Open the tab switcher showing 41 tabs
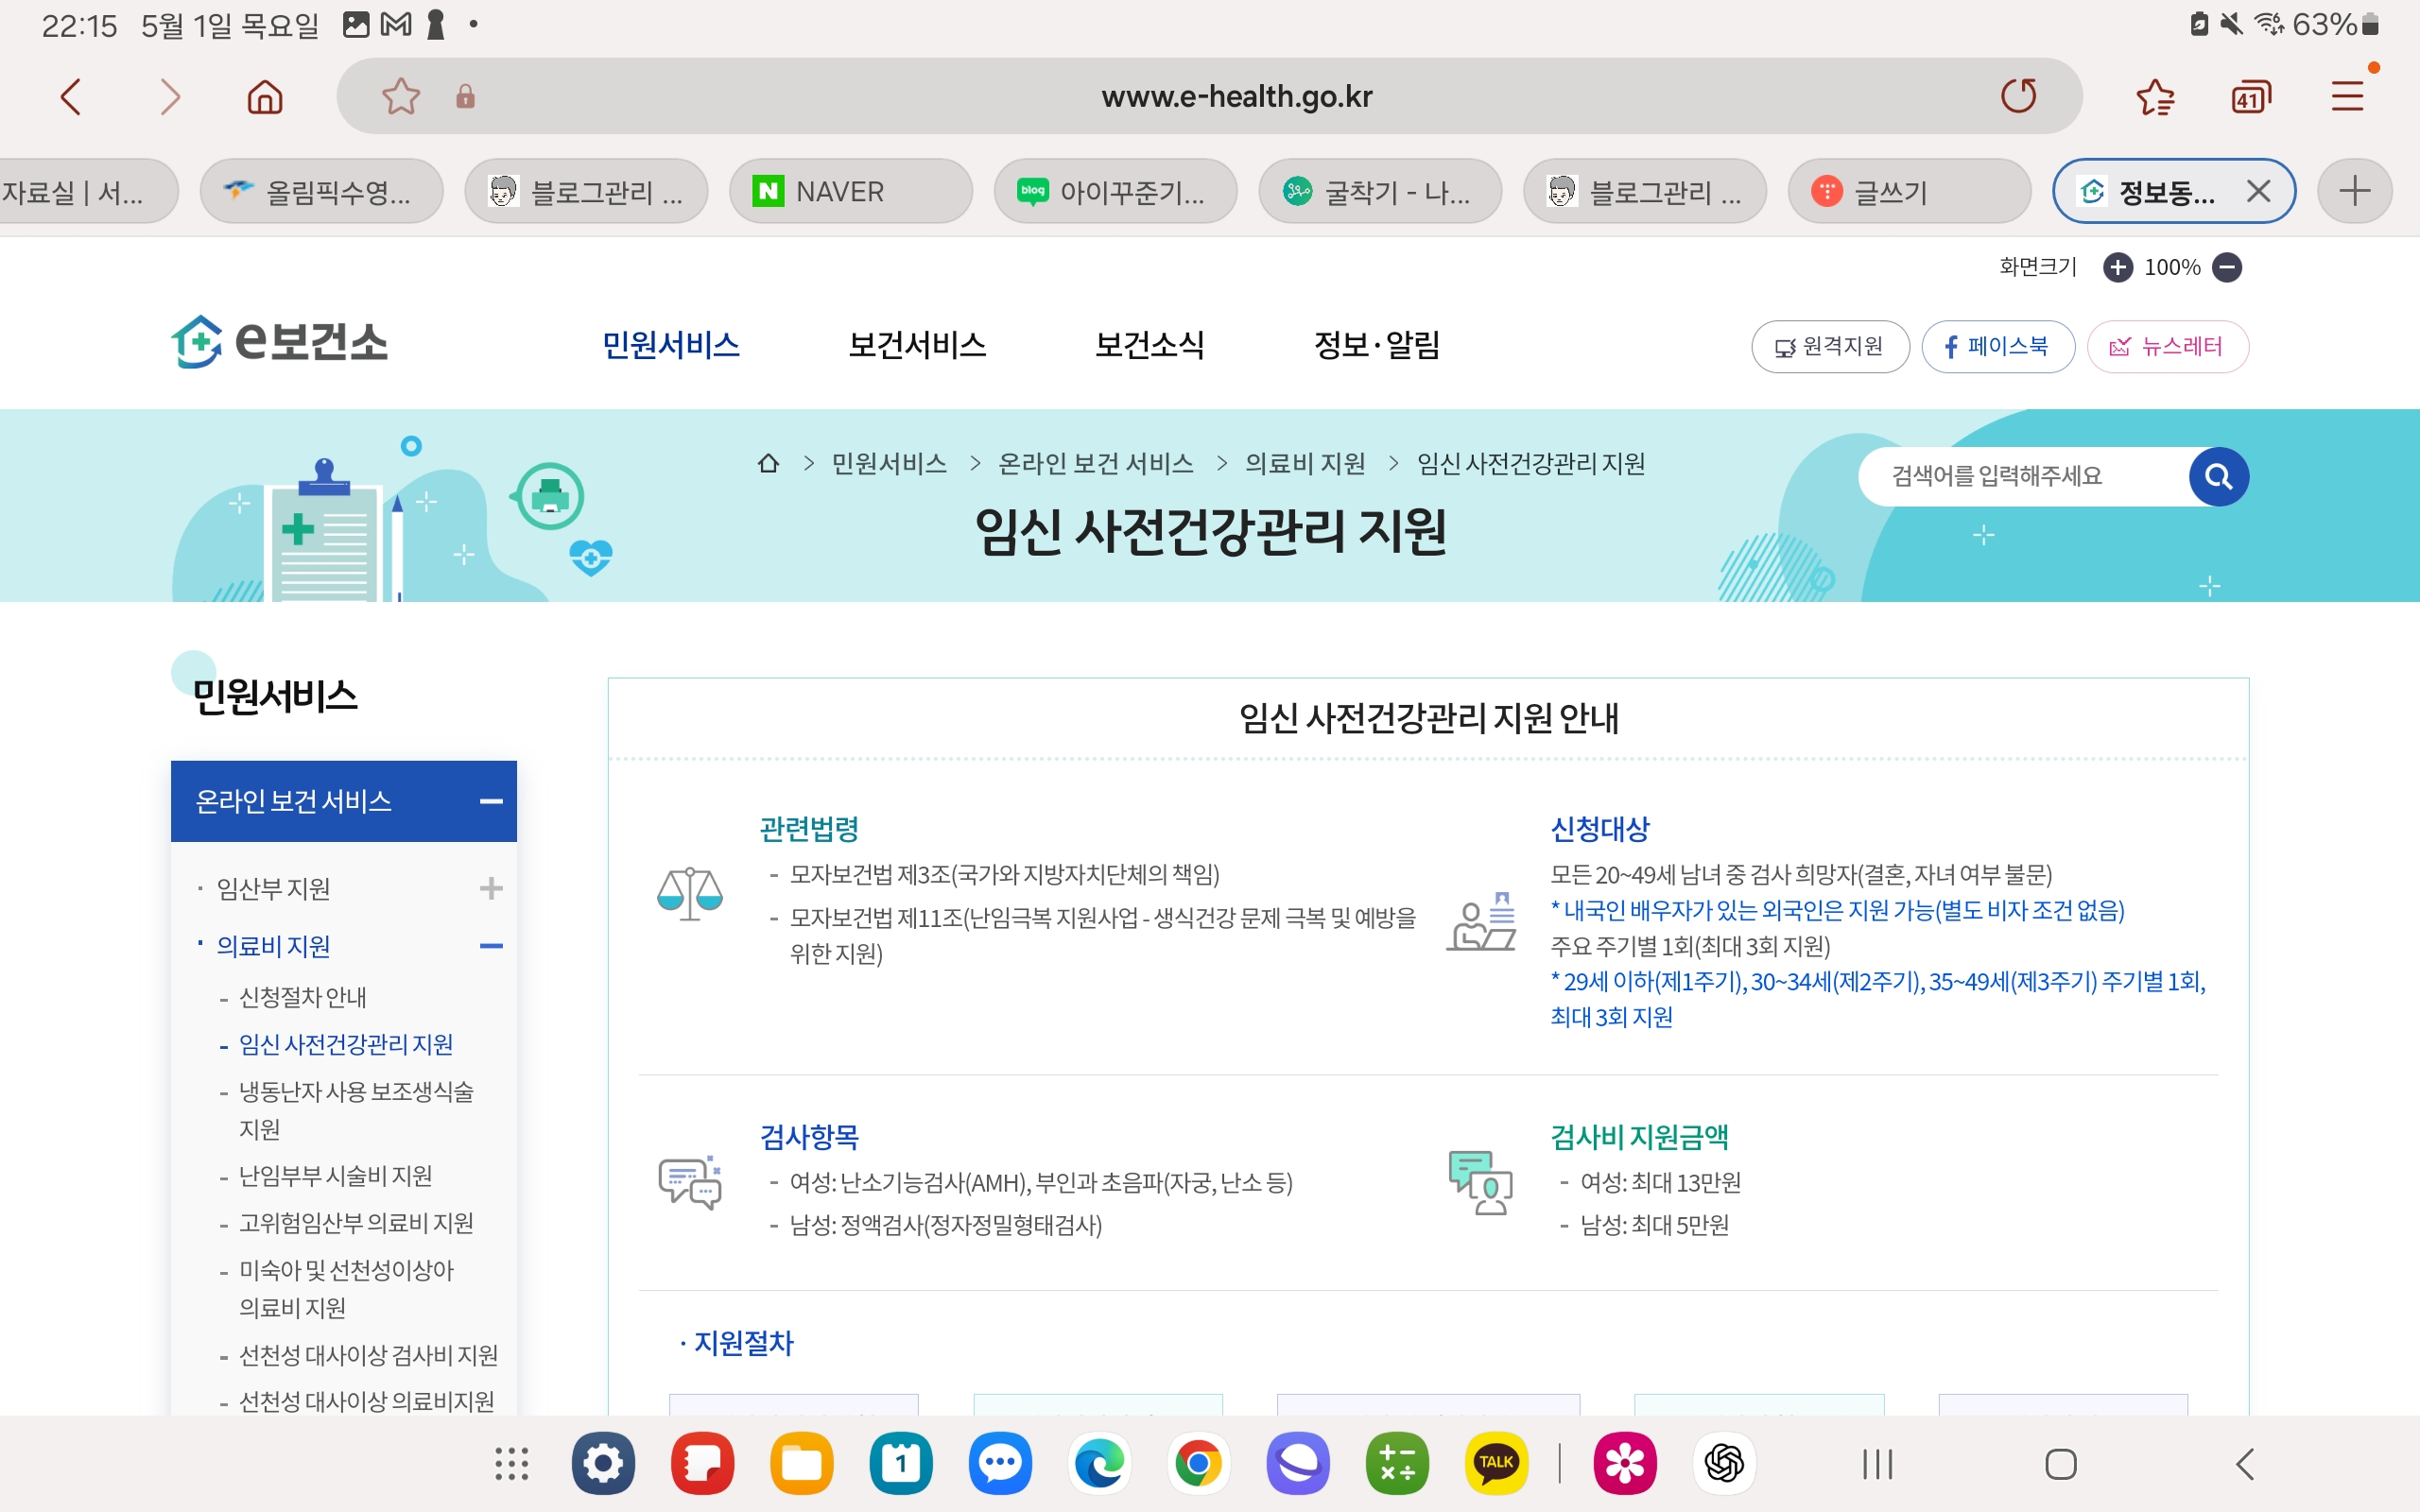 (2250, 97)
